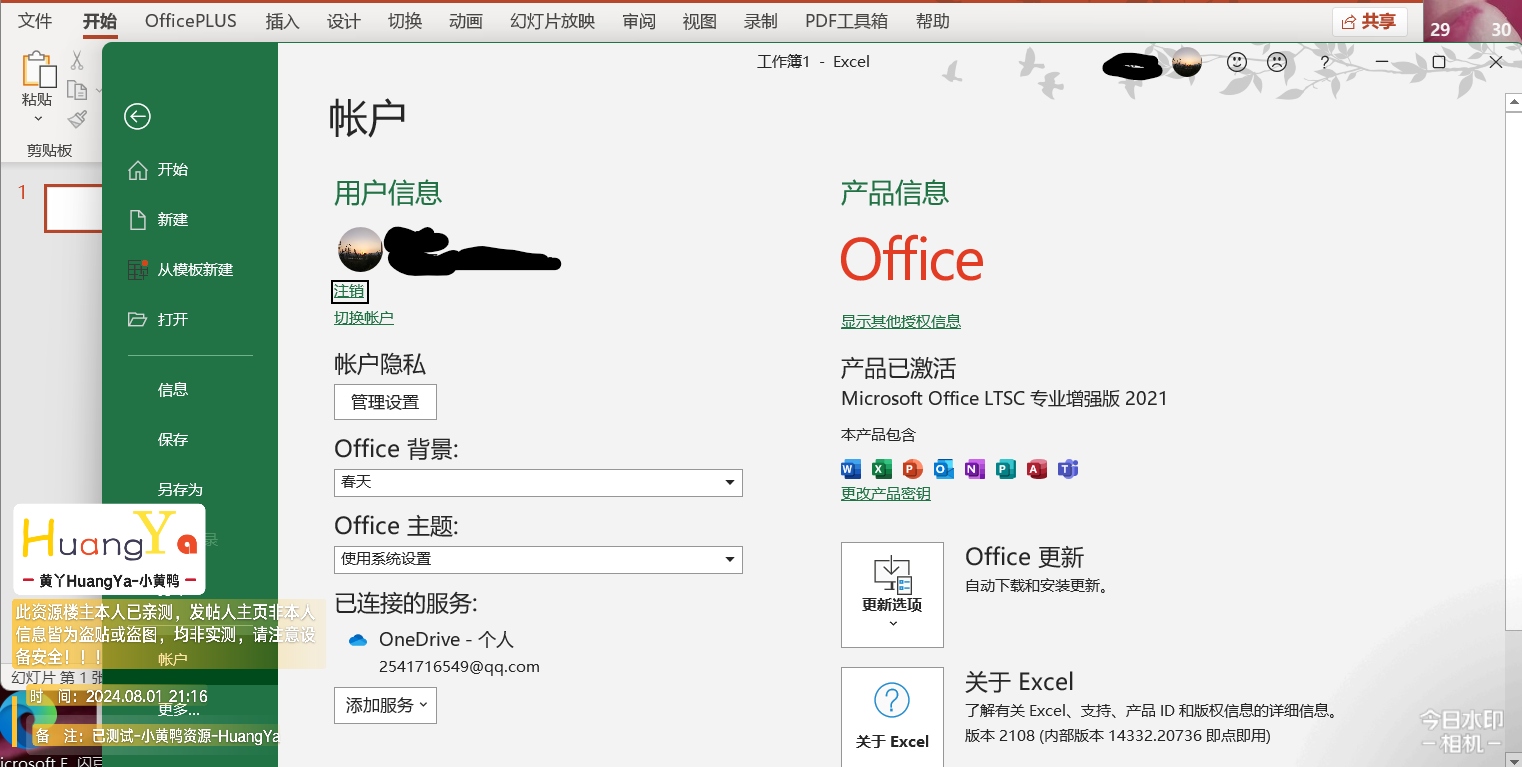Click the PowerPoint 共享 share button
1522x767 pixels.
click(1369, 21)
